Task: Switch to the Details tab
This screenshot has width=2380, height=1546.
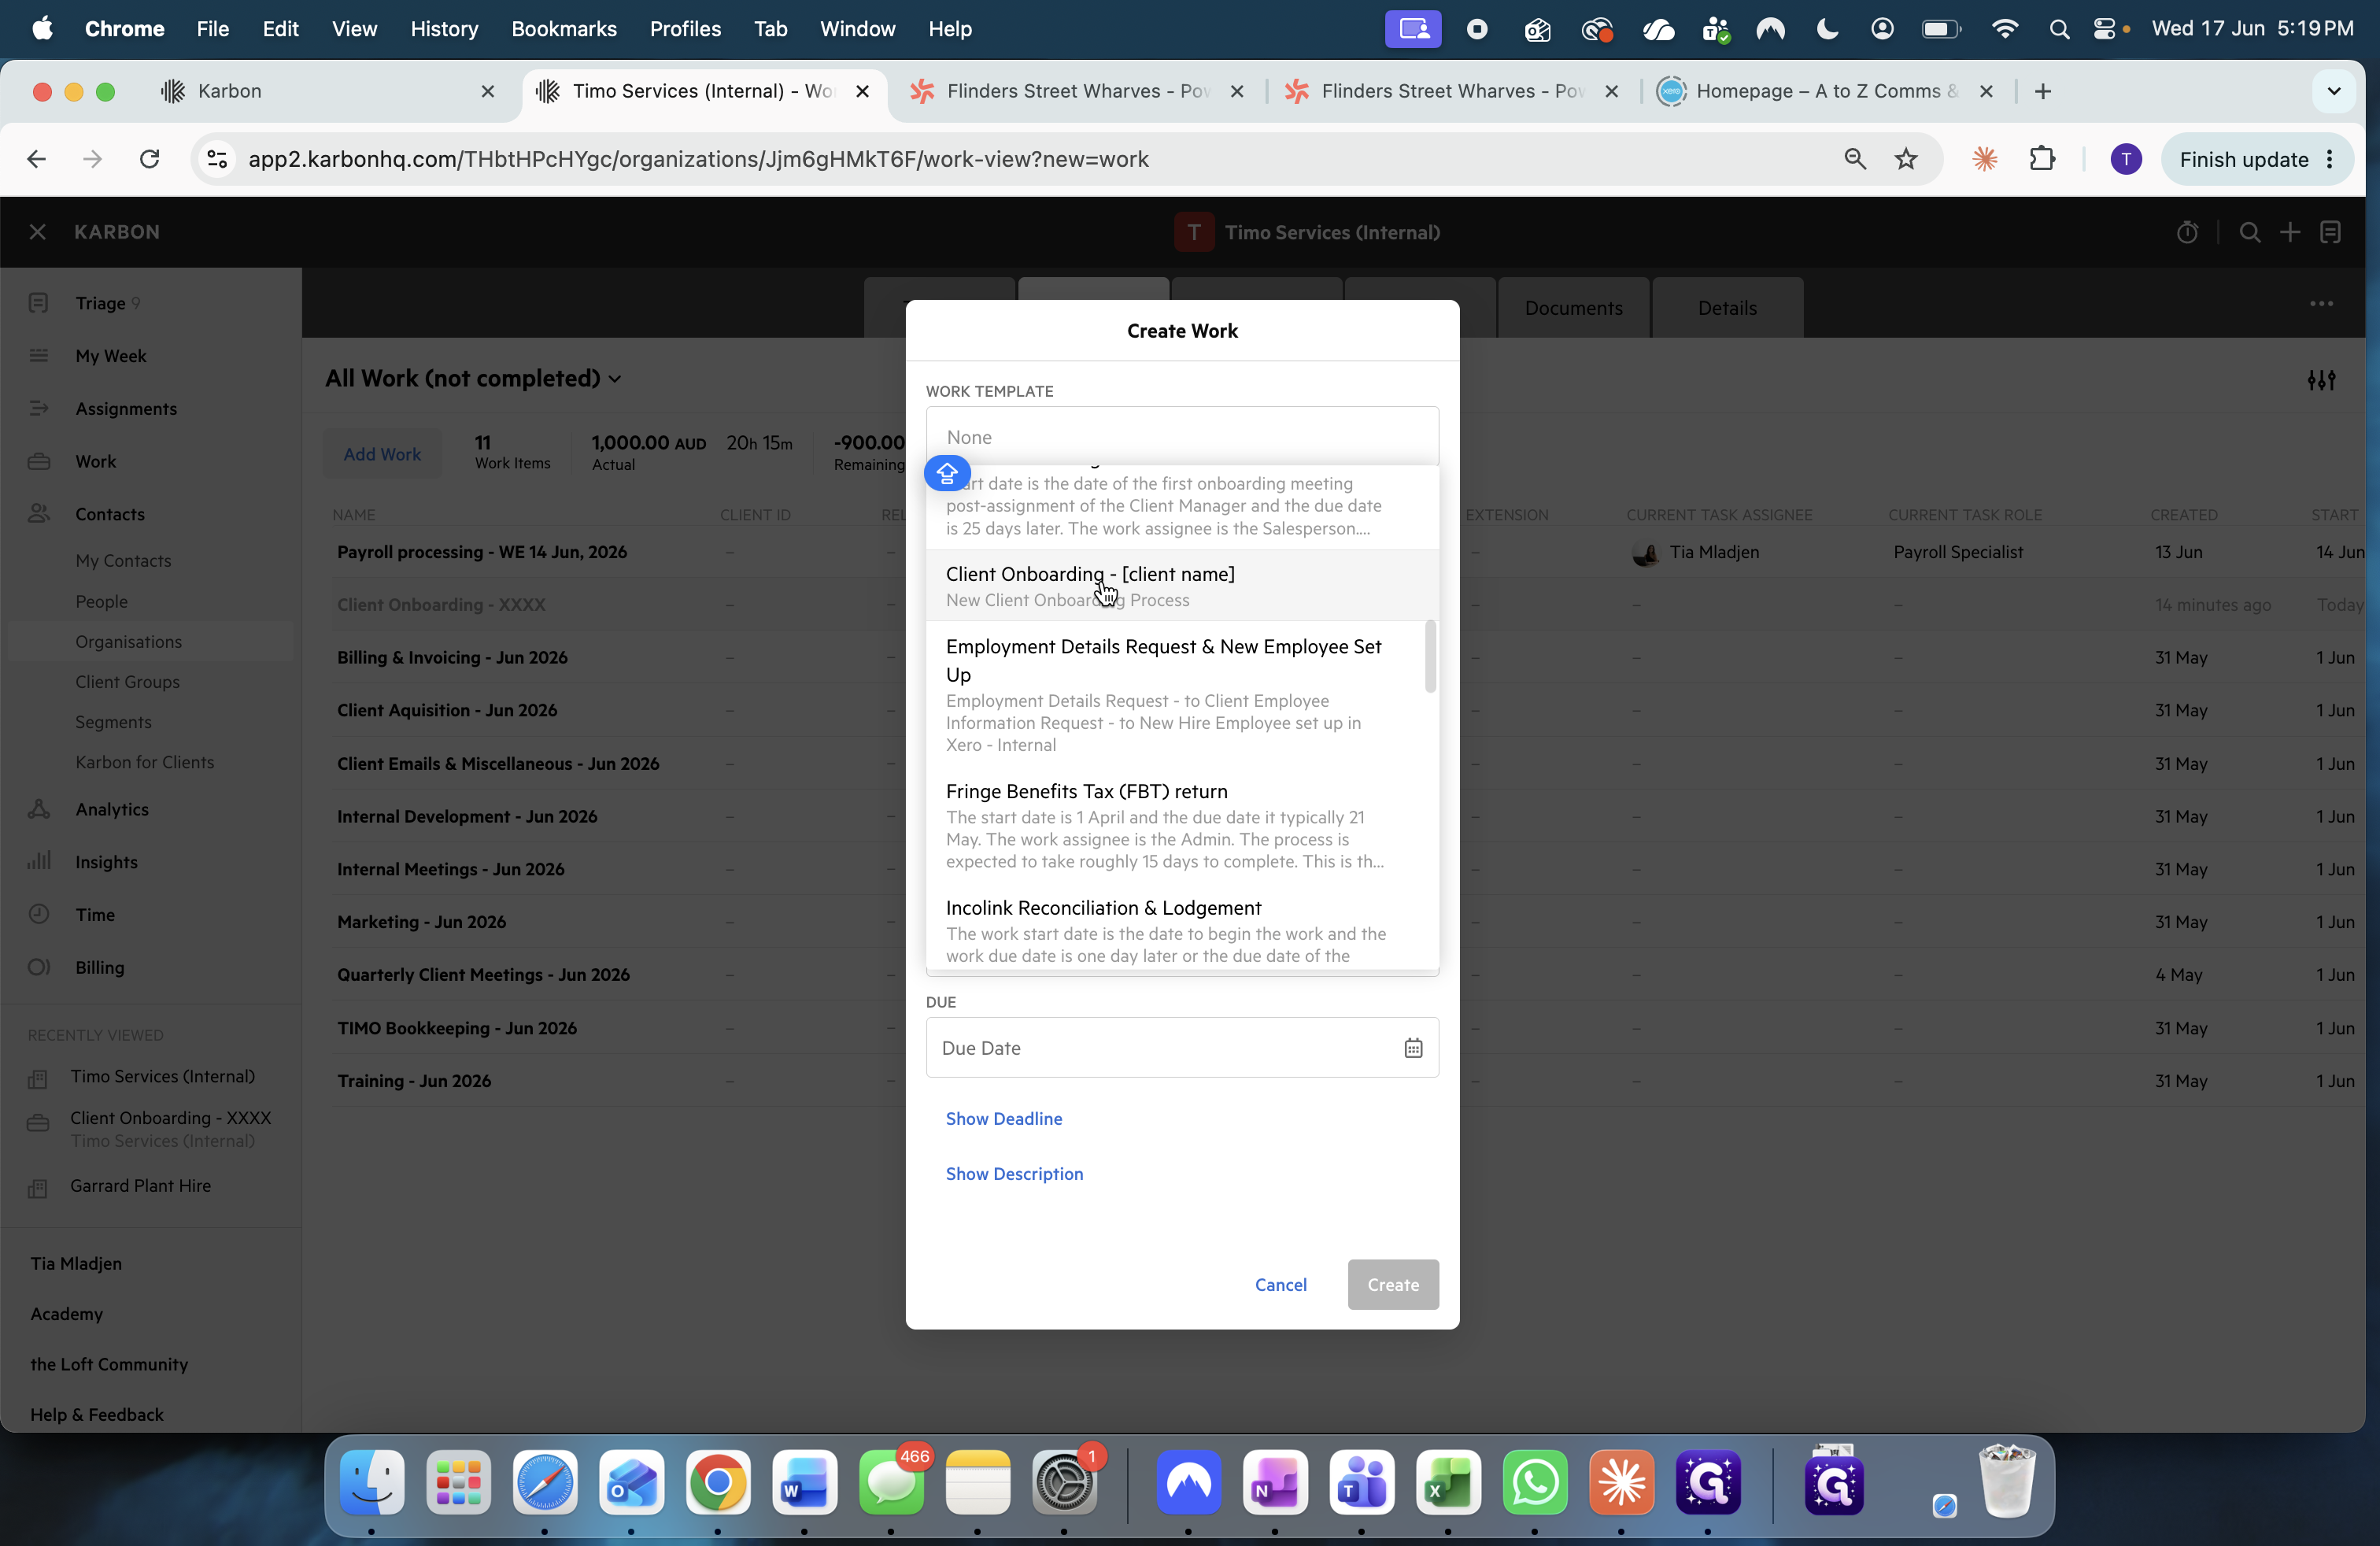Action: pyautogui.click(x=1727, y=308)
